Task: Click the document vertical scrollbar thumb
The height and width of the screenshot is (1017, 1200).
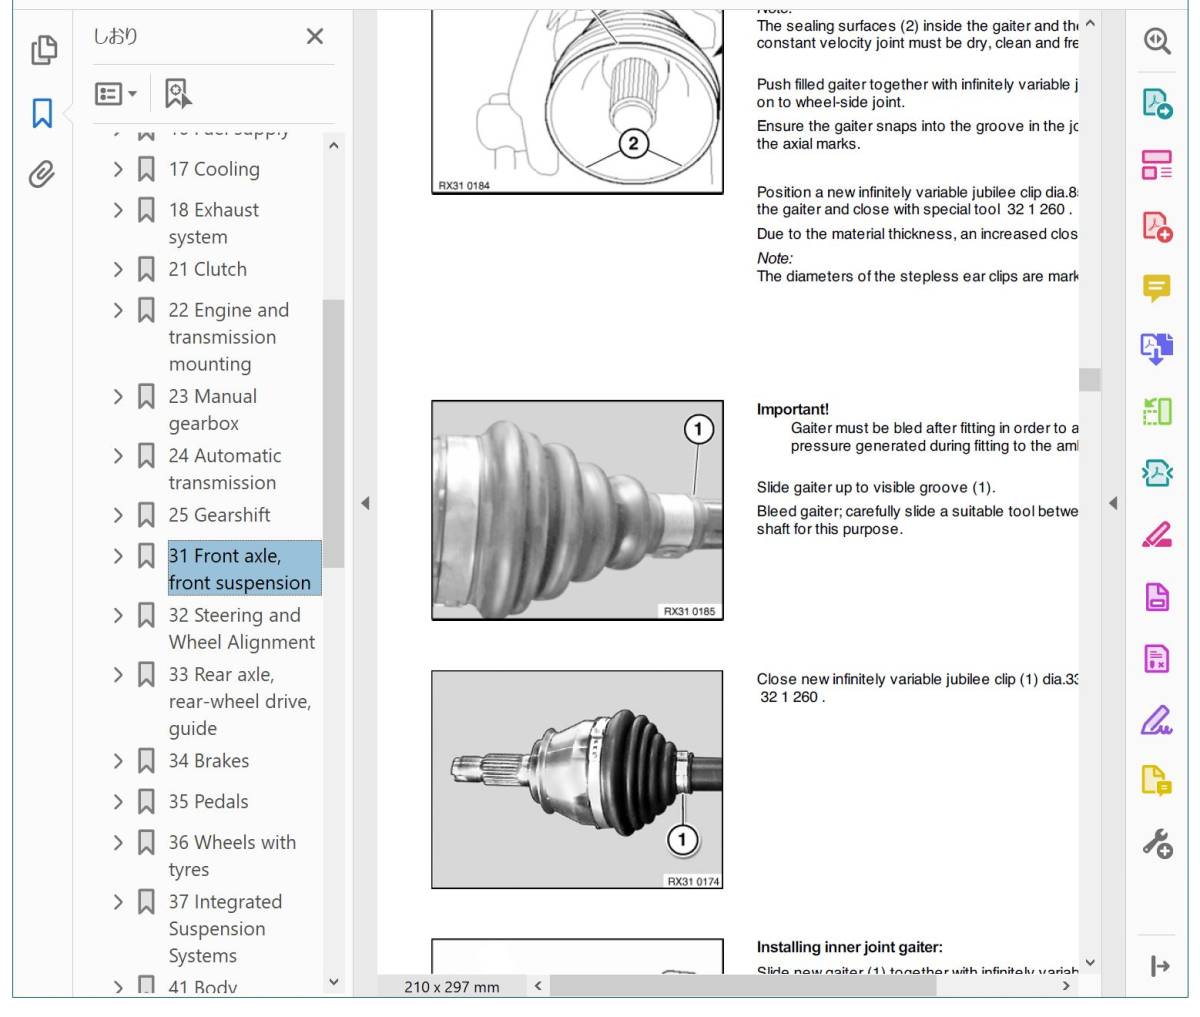Action: pos(1090,380)
